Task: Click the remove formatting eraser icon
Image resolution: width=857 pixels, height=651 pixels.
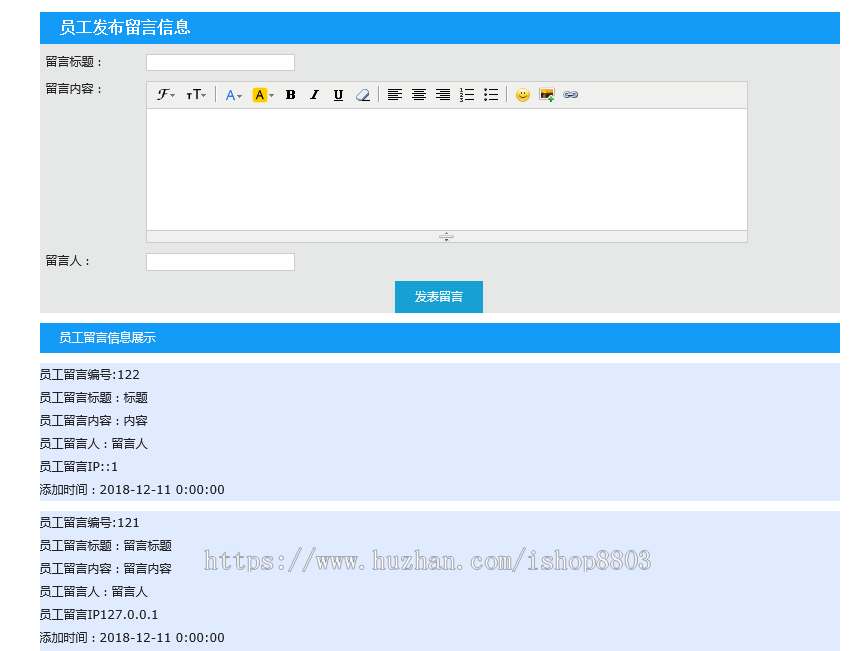Action: 362,94
